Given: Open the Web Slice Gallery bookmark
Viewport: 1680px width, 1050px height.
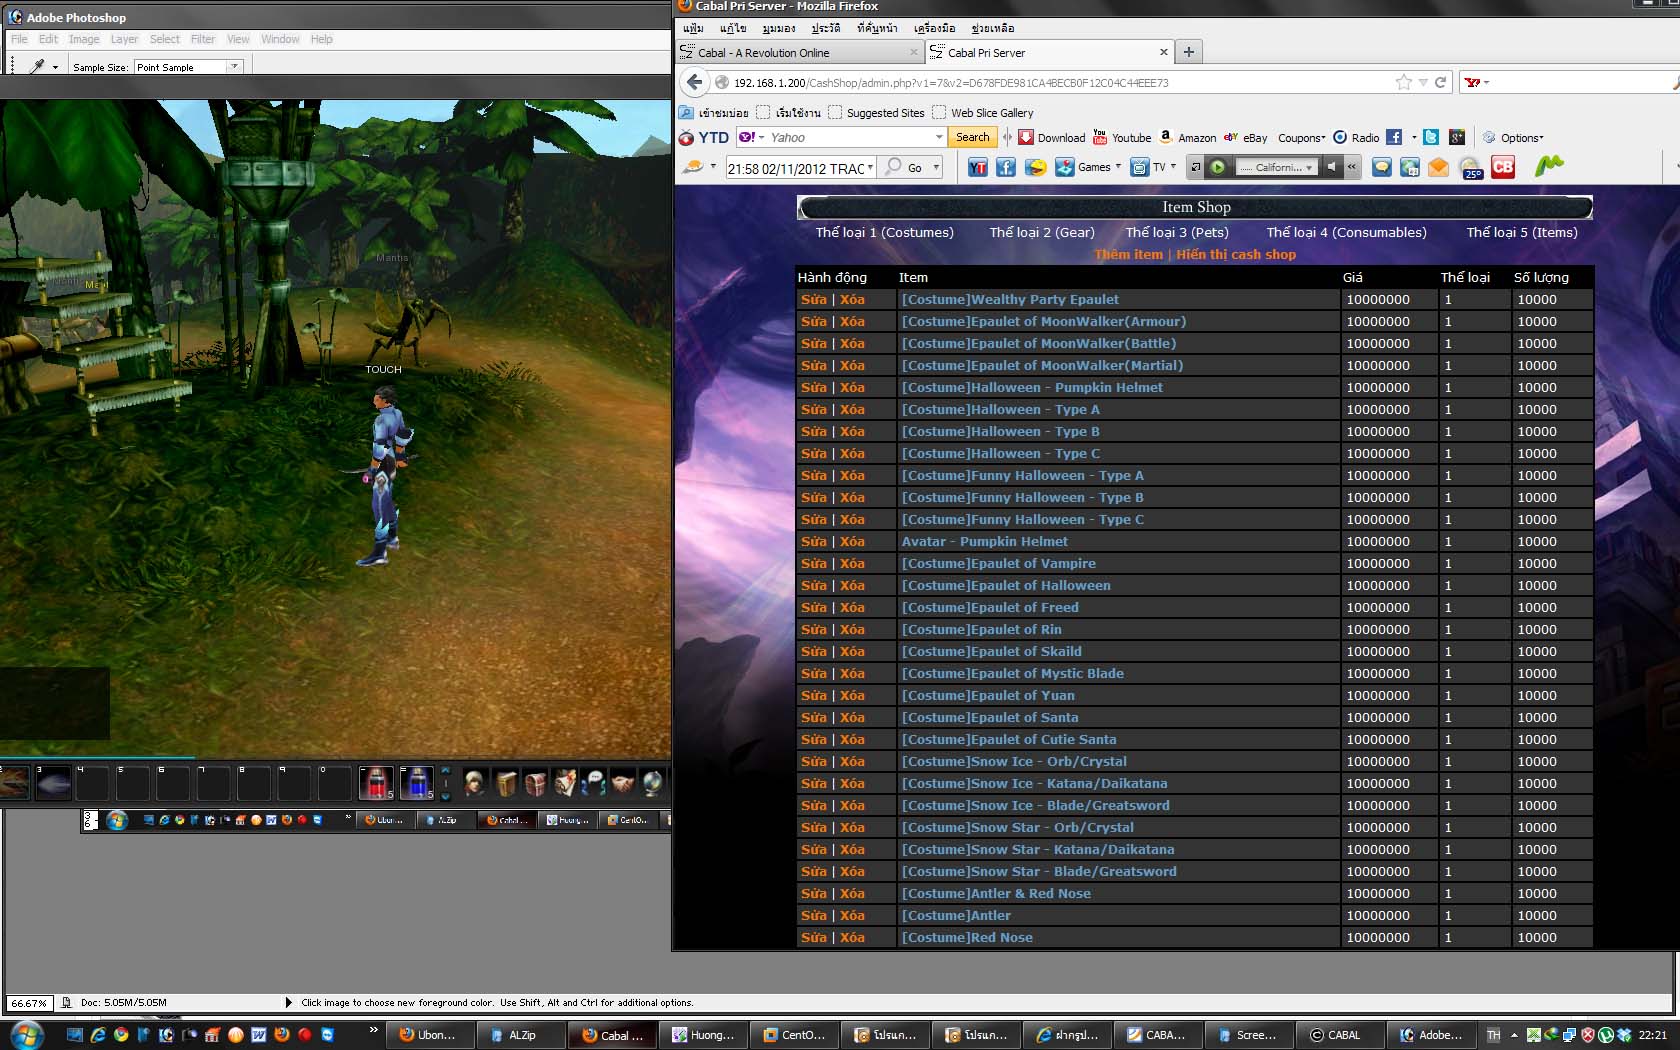Looking at the screenshot, I should click(x=982, y=113).
